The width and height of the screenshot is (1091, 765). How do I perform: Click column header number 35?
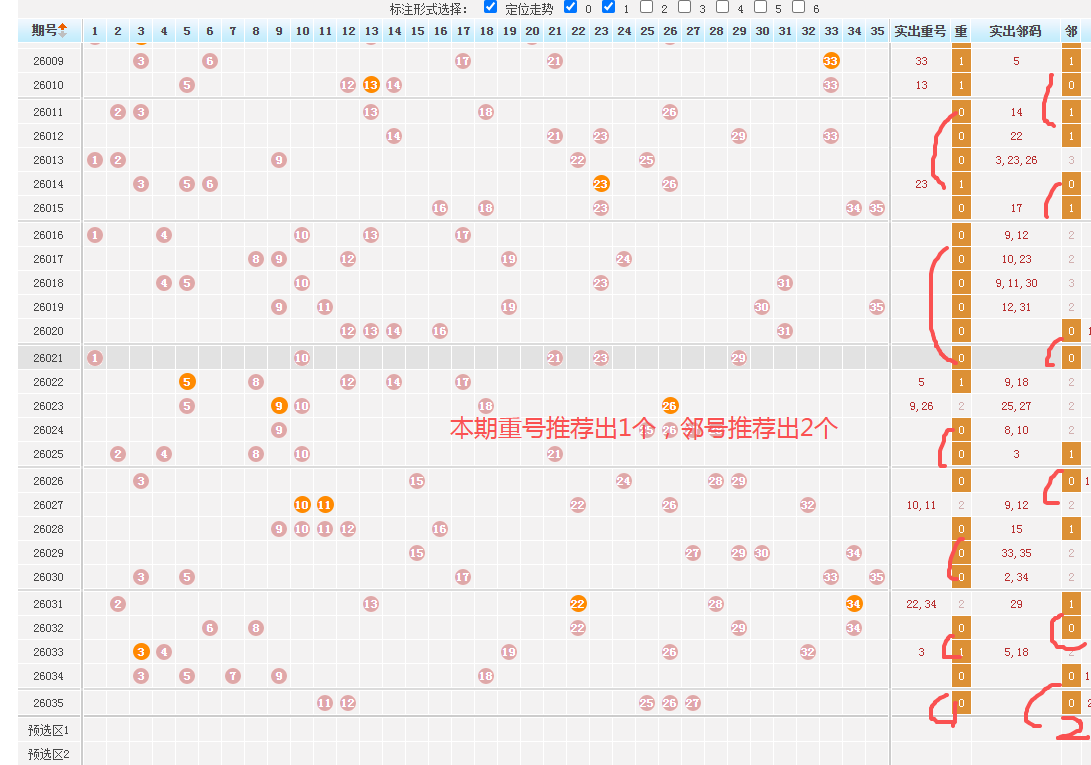[877, 31]
